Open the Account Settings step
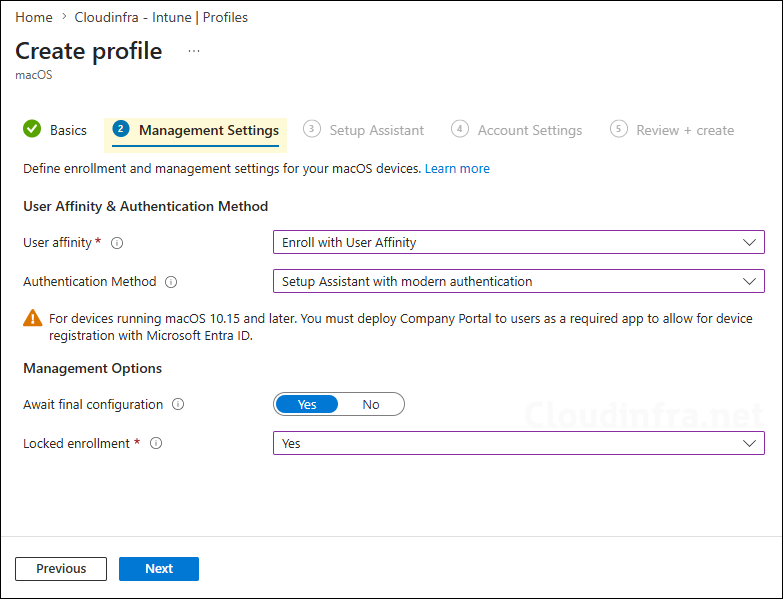Viewport: 783px width, 599px height. point(516,130)
